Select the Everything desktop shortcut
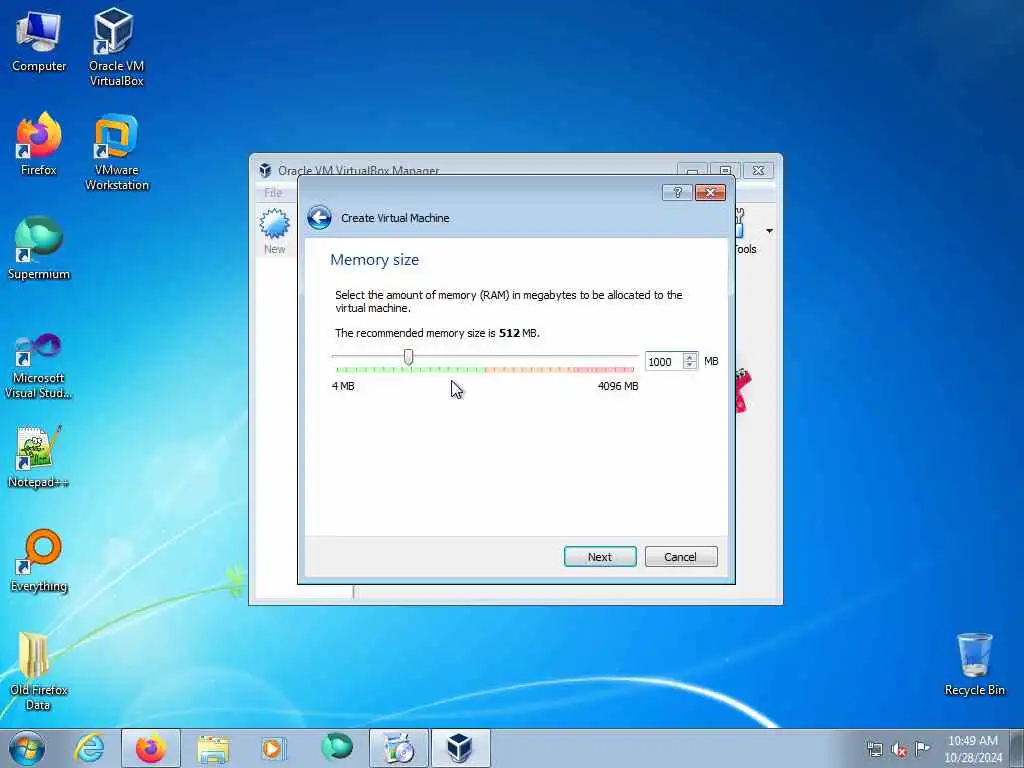The height and width of the screenshot is (768, 1024). (39, 560)
